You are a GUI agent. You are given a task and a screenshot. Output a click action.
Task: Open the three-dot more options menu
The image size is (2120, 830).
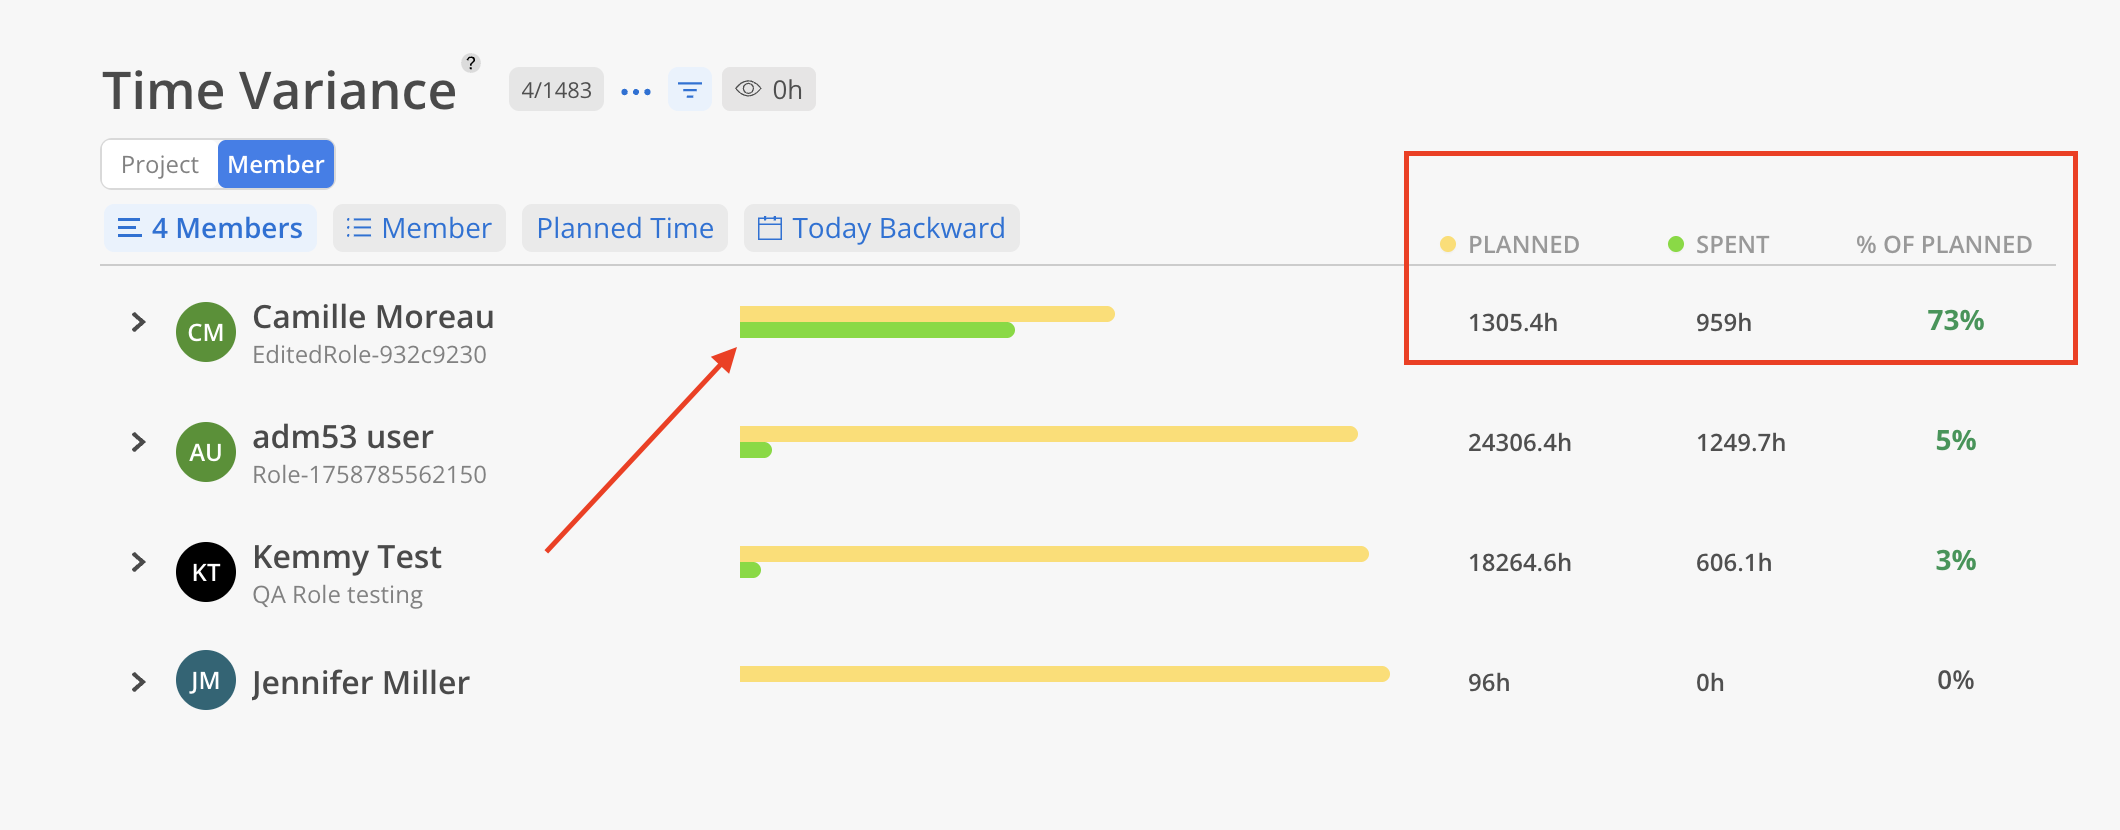tap(636, 91)
